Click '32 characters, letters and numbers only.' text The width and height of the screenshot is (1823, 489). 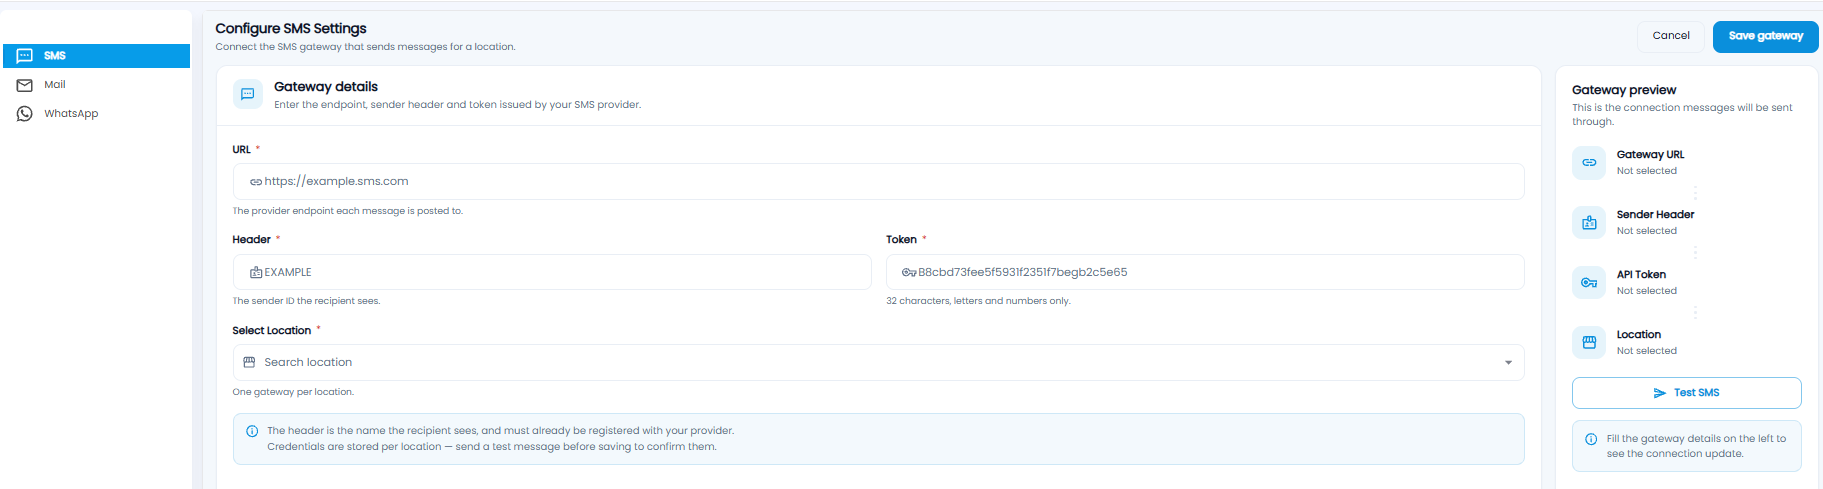click(978, 301)
